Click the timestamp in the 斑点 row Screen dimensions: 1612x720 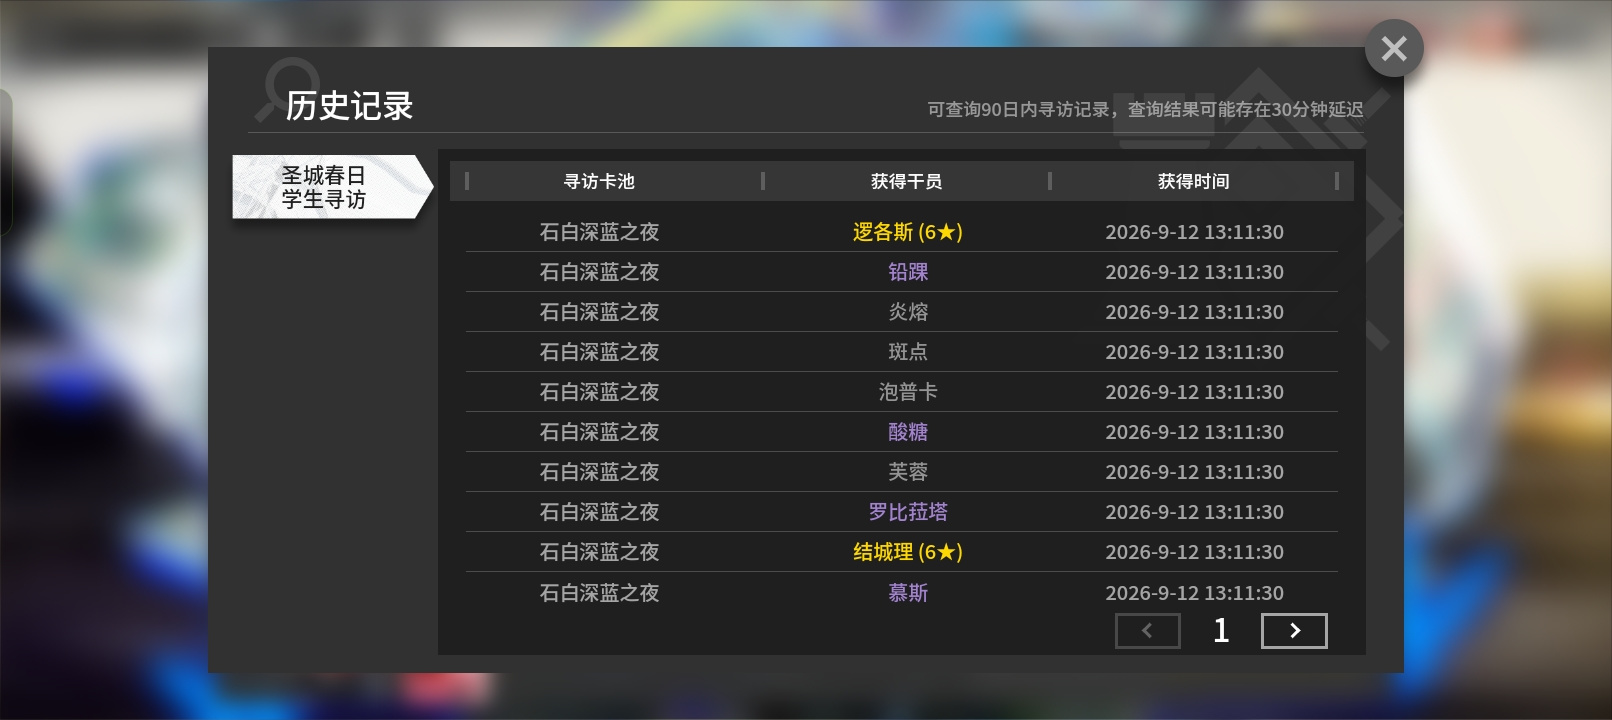pyautogui.click(x=1195, y=352)
